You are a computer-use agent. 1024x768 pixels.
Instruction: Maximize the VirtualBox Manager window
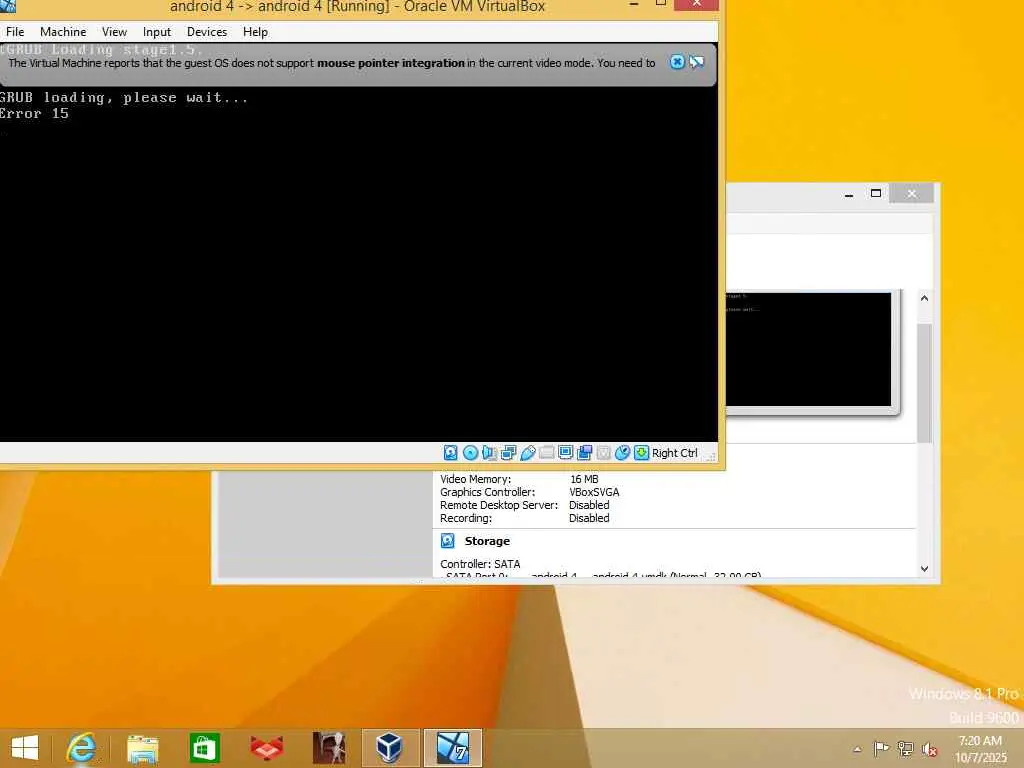(876, 193)
